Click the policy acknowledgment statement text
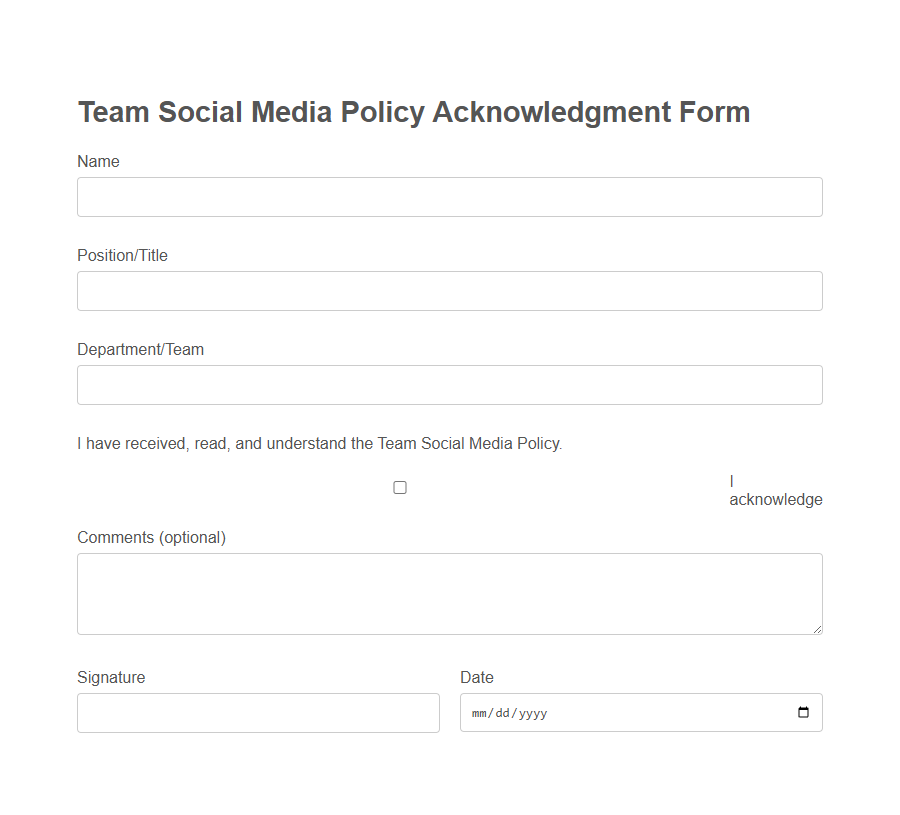900x815 pixels. tap(319, 443)
